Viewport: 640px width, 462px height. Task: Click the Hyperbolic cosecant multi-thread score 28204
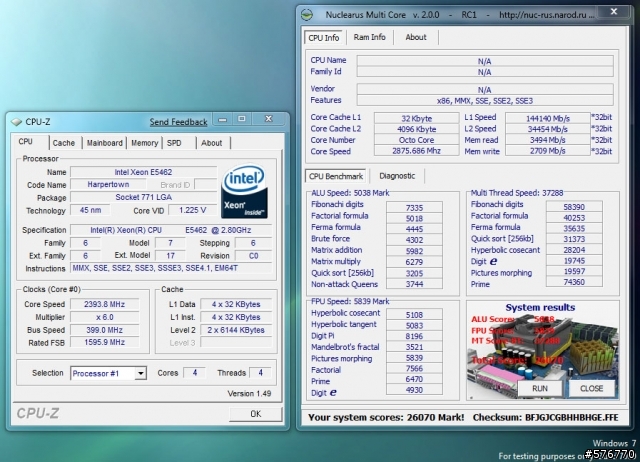pyautogui.click(x=574, y=250)
